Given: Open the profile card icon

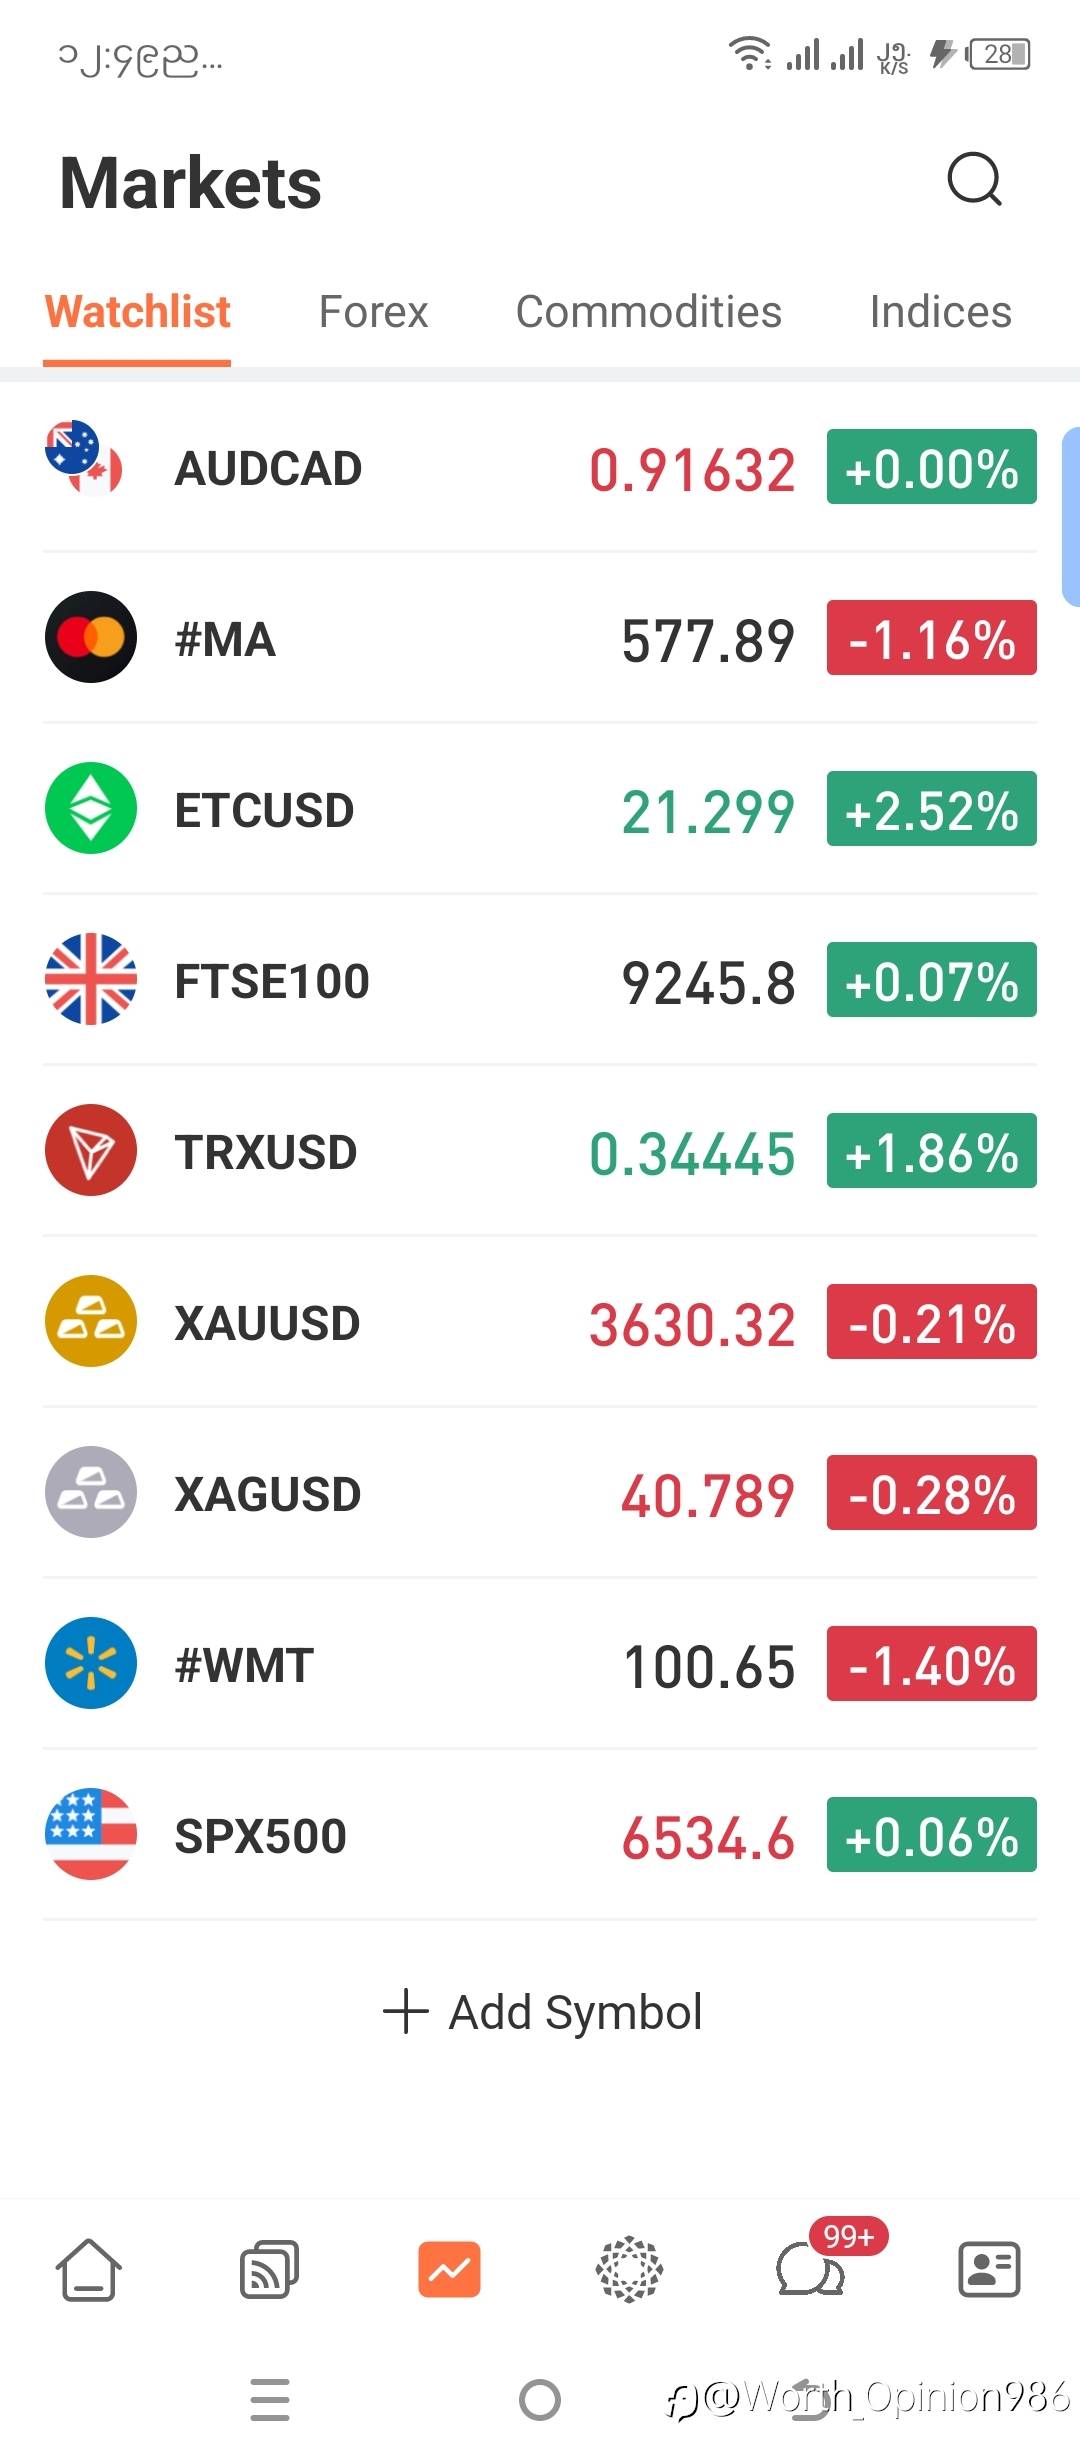Looking at the screenshot, I should coord(989,2270).
